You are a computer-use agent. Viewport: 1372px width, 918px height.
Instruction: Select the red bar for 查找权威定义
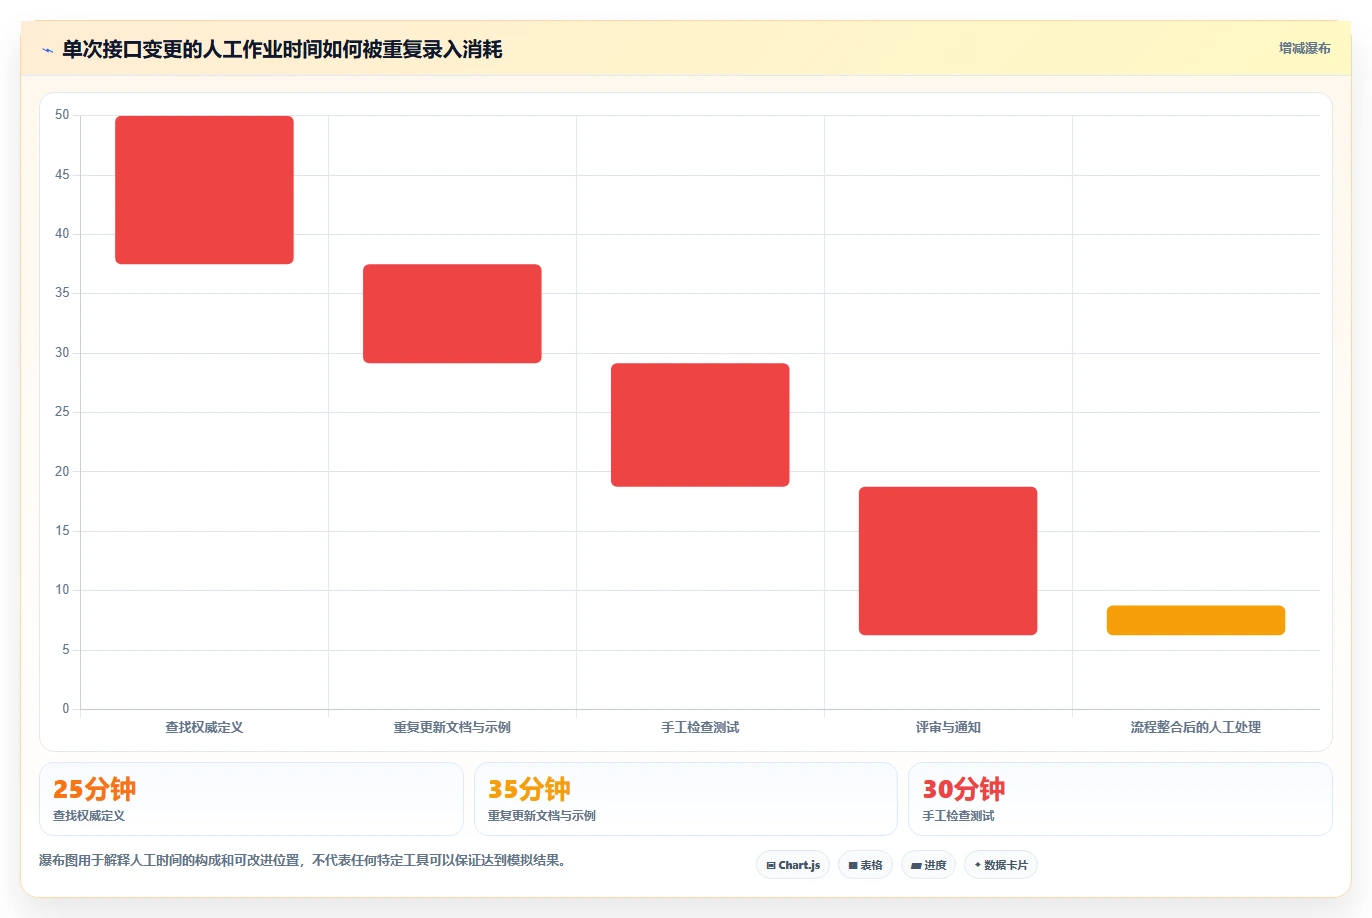pos(204,190)
